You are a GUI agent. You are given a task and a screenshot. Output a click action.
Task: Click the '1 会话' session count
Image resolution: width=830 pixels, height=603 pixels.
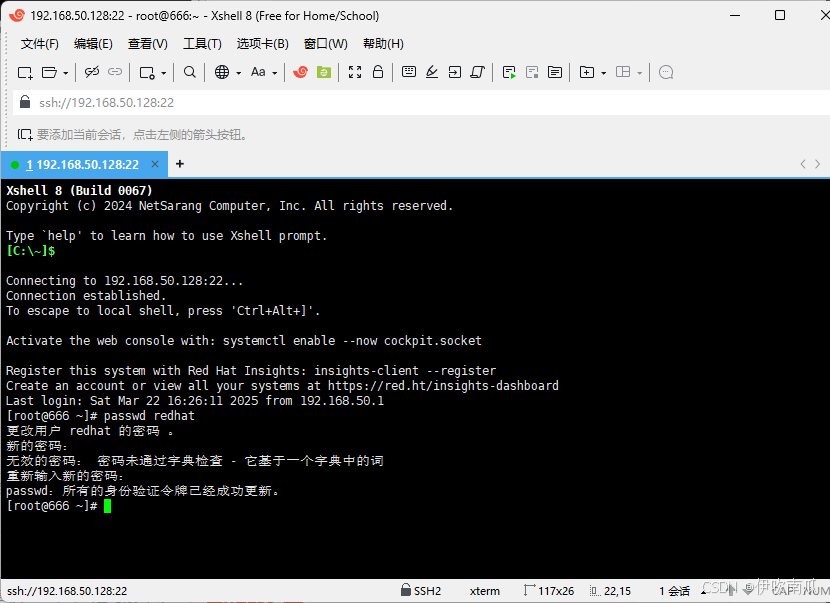(x=674, y=591)
